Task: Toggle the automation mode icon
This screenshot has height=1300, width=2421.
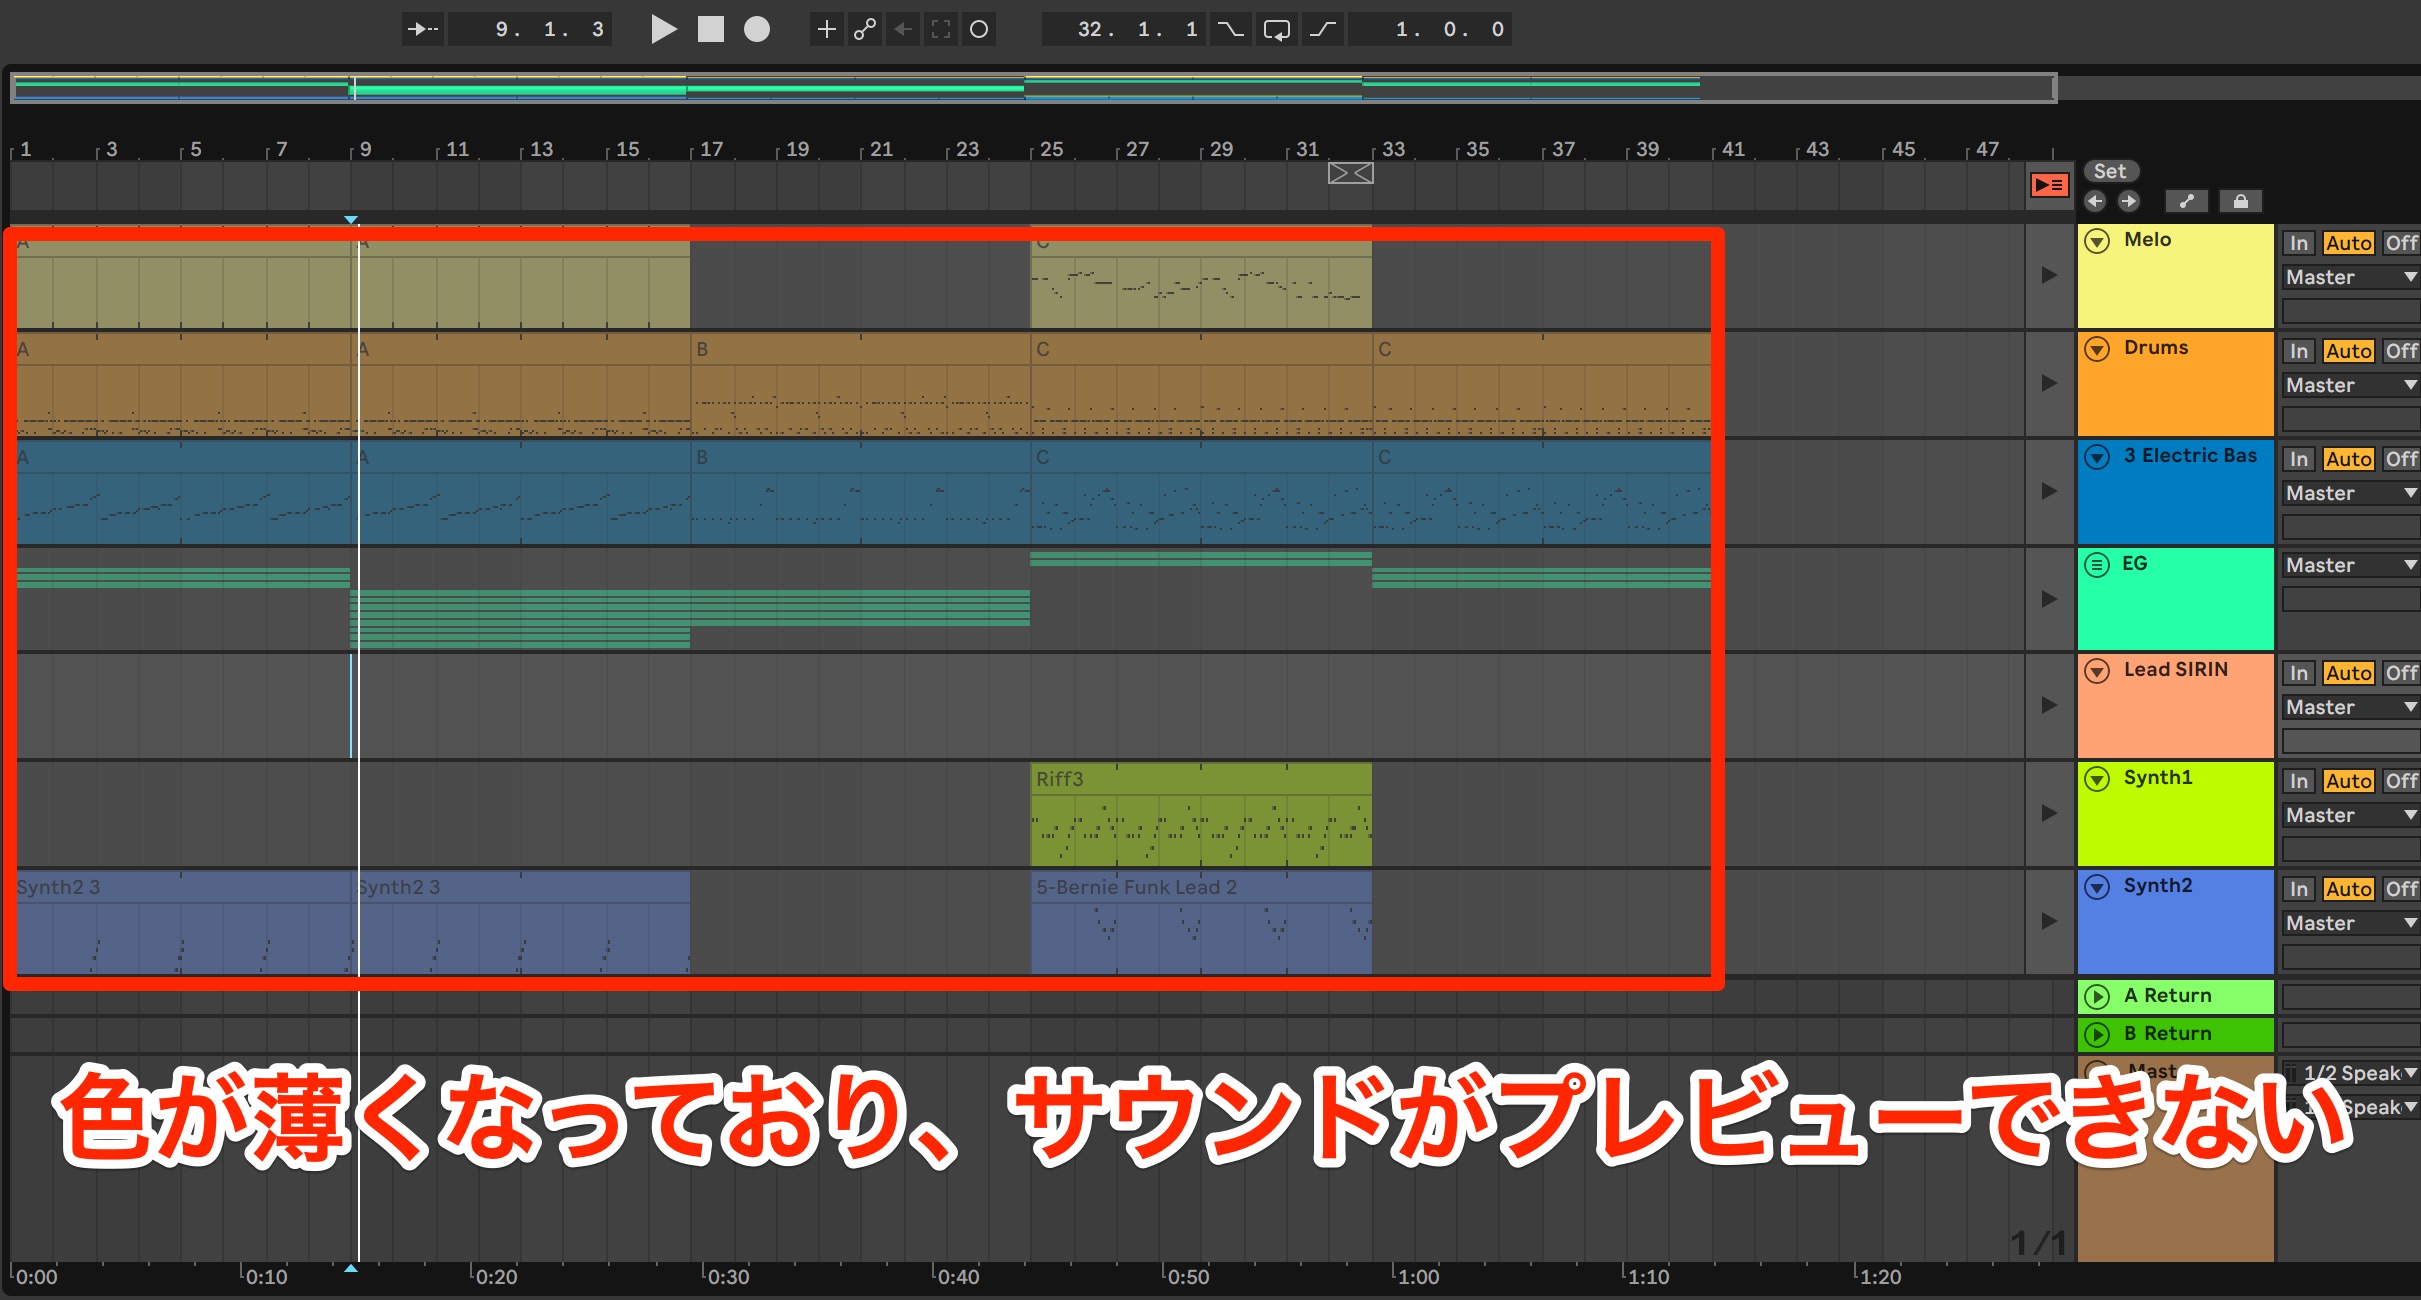Action: pos(2187,201)
